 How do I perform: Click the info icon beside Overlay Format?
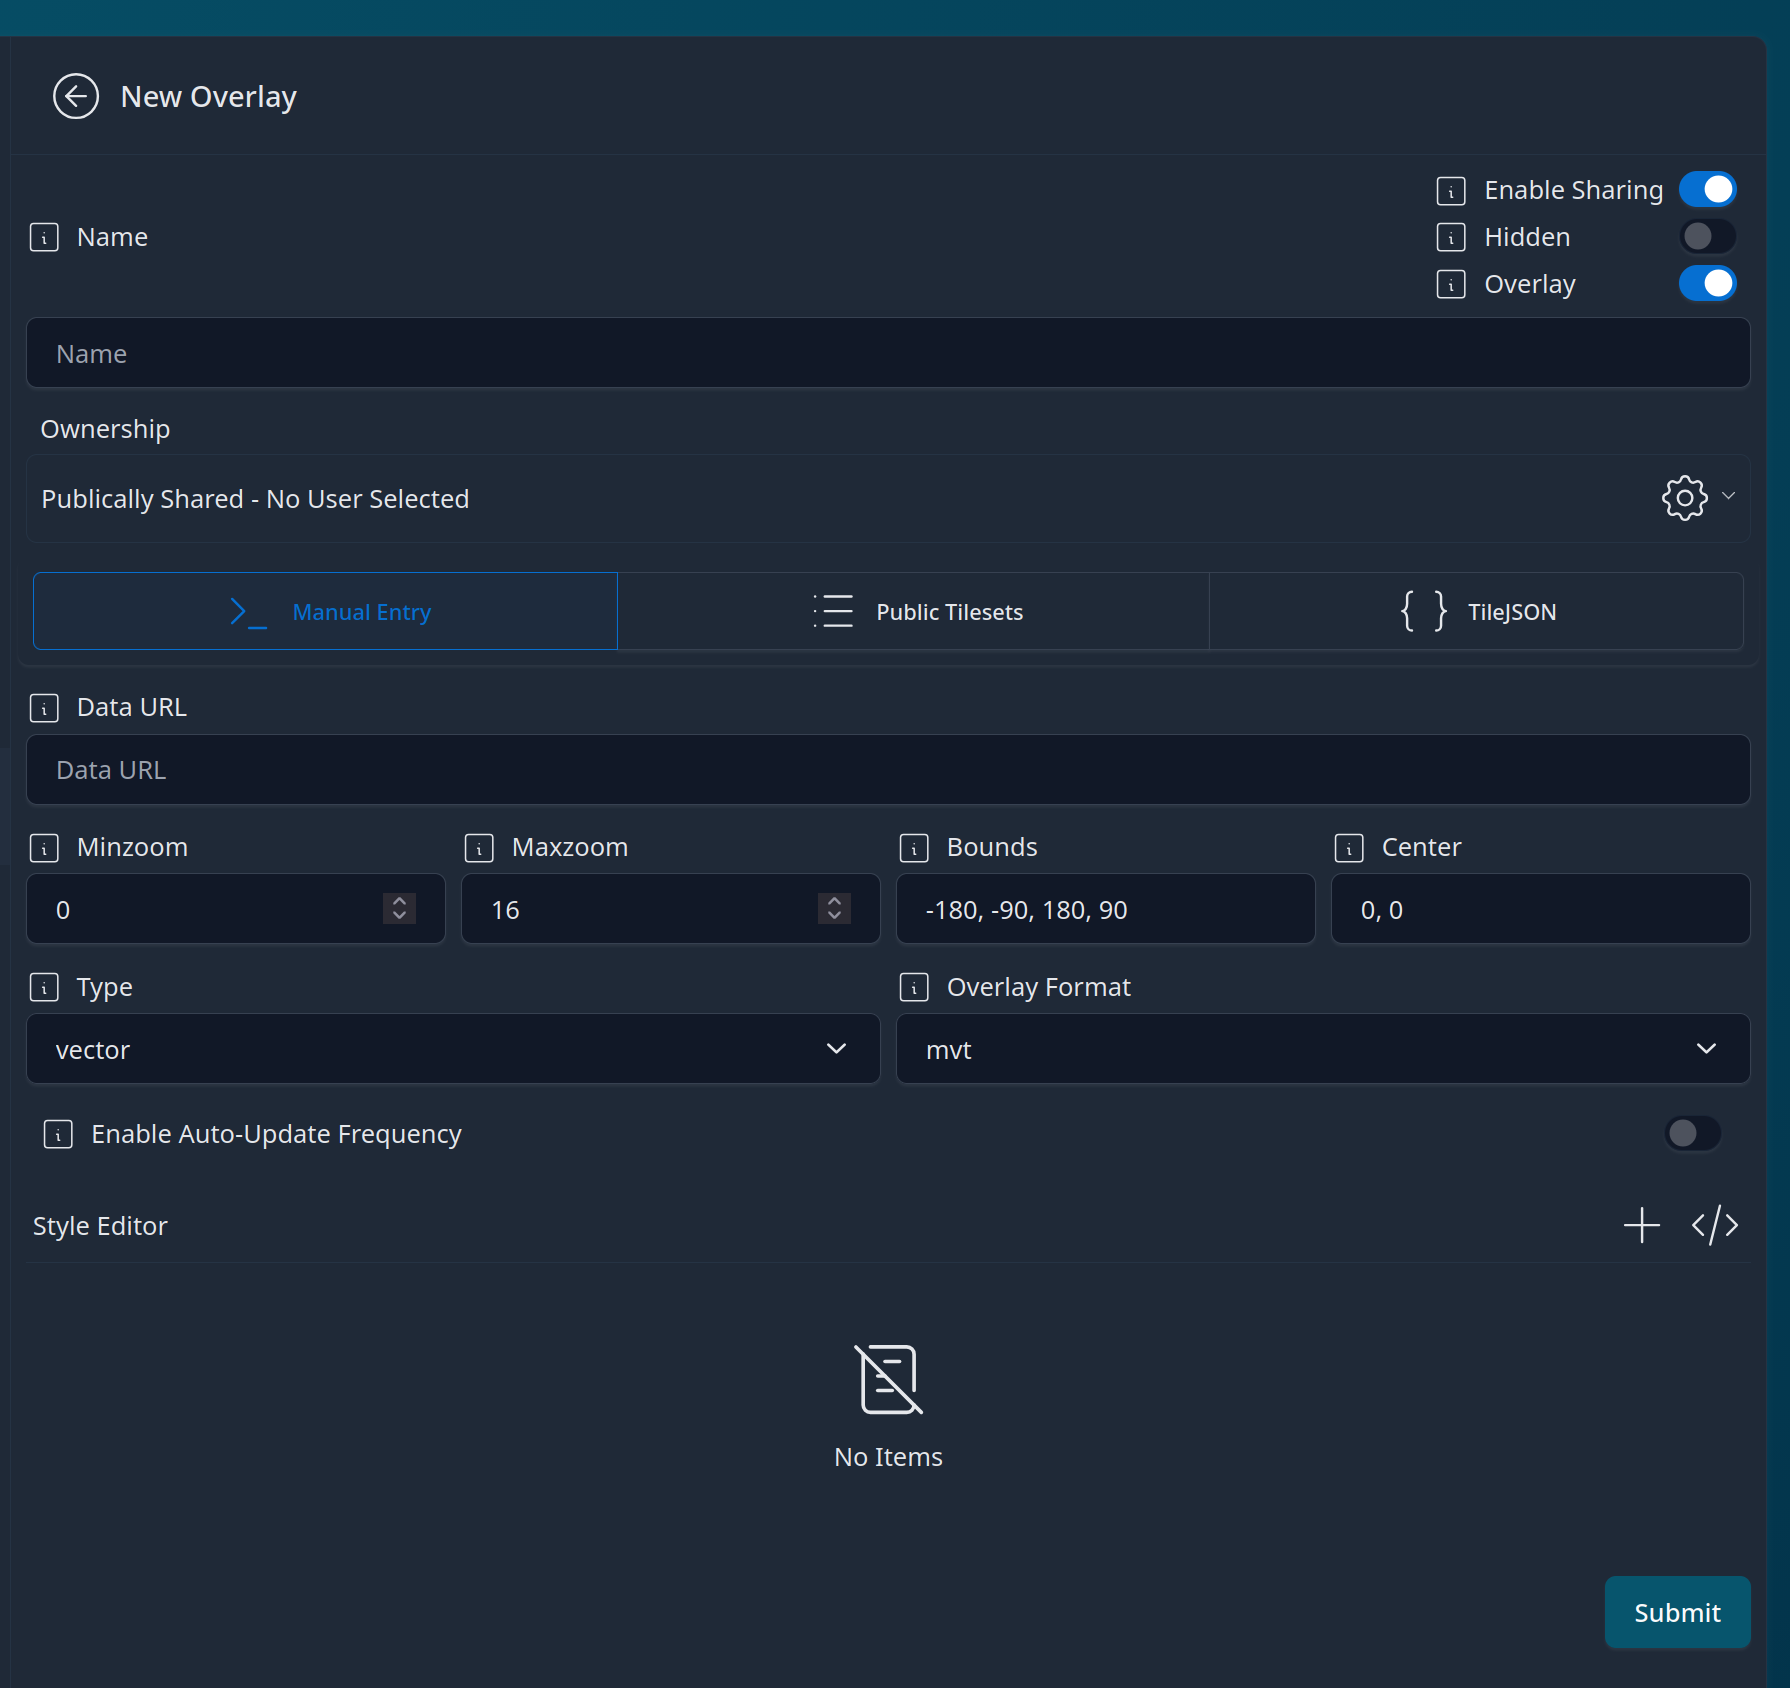point(914,988)
